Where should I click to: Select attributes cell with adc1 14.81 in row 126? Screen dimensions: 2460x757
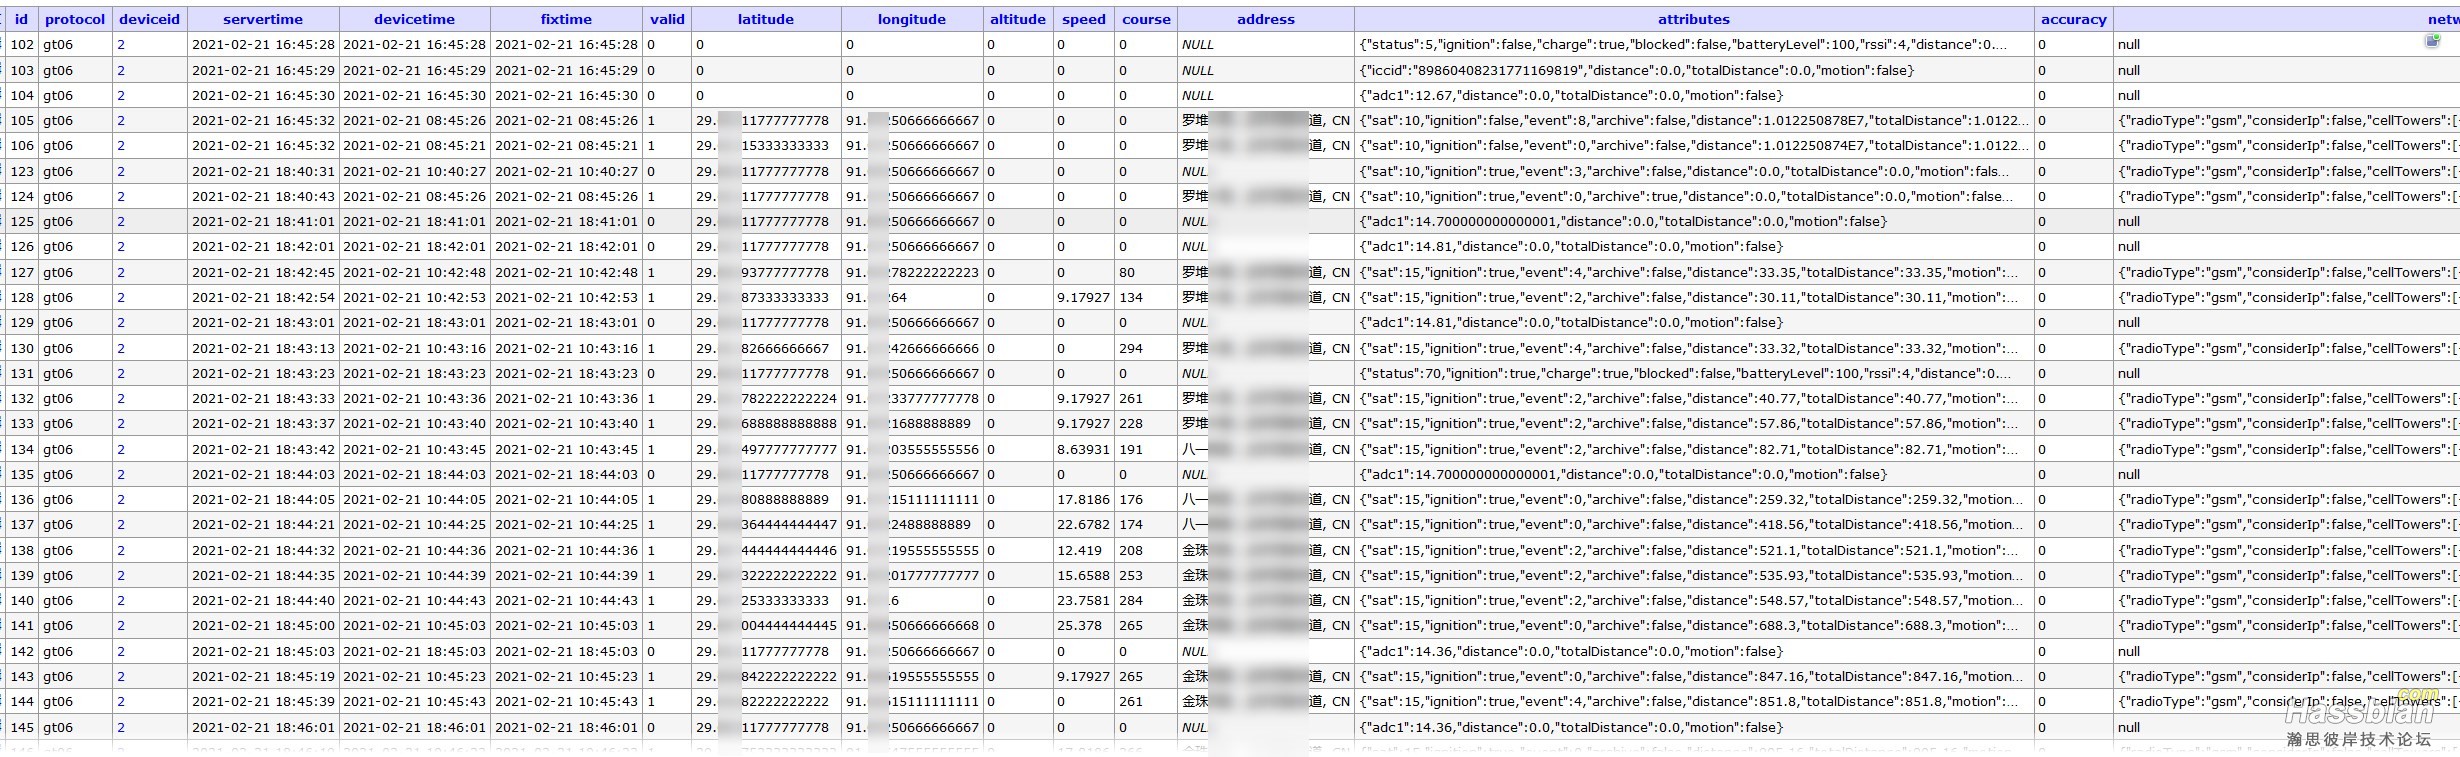click(x=1694, y=247)
